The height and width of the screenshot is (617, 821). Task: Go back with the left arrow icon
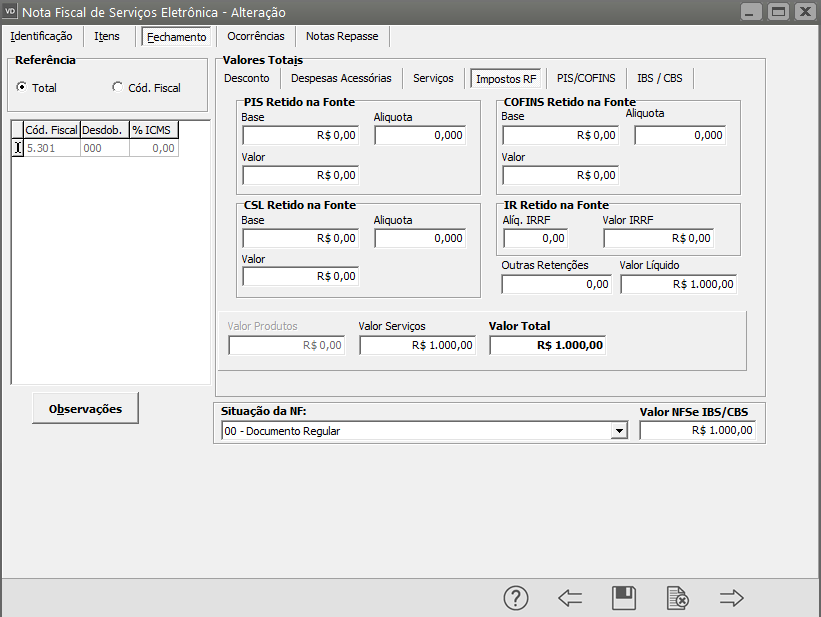click(570, 598)
